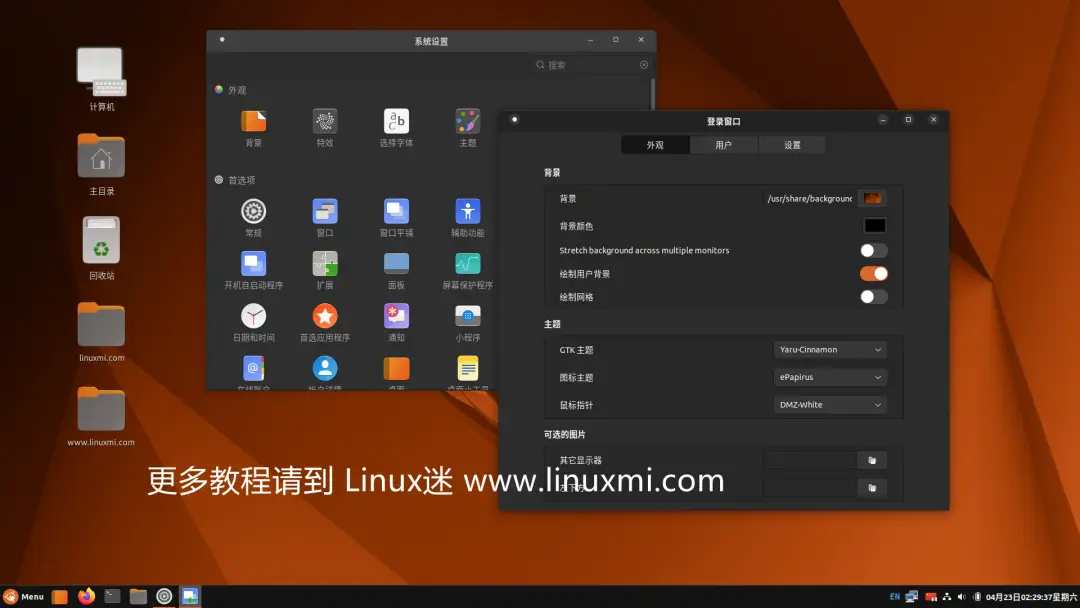Open the 主题 (Themes) settings icon
Image resolution: width=1080 pixels, height=608 pixels.
466,122
